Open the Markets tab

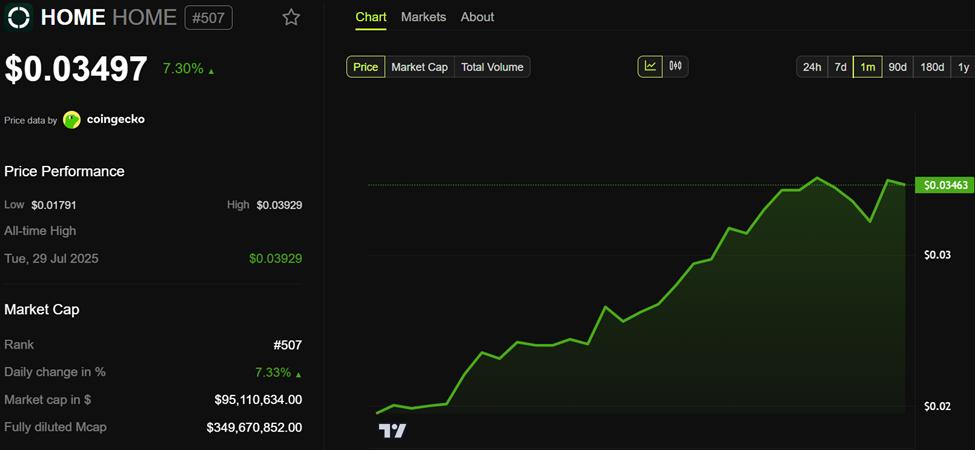click(423, 17)
